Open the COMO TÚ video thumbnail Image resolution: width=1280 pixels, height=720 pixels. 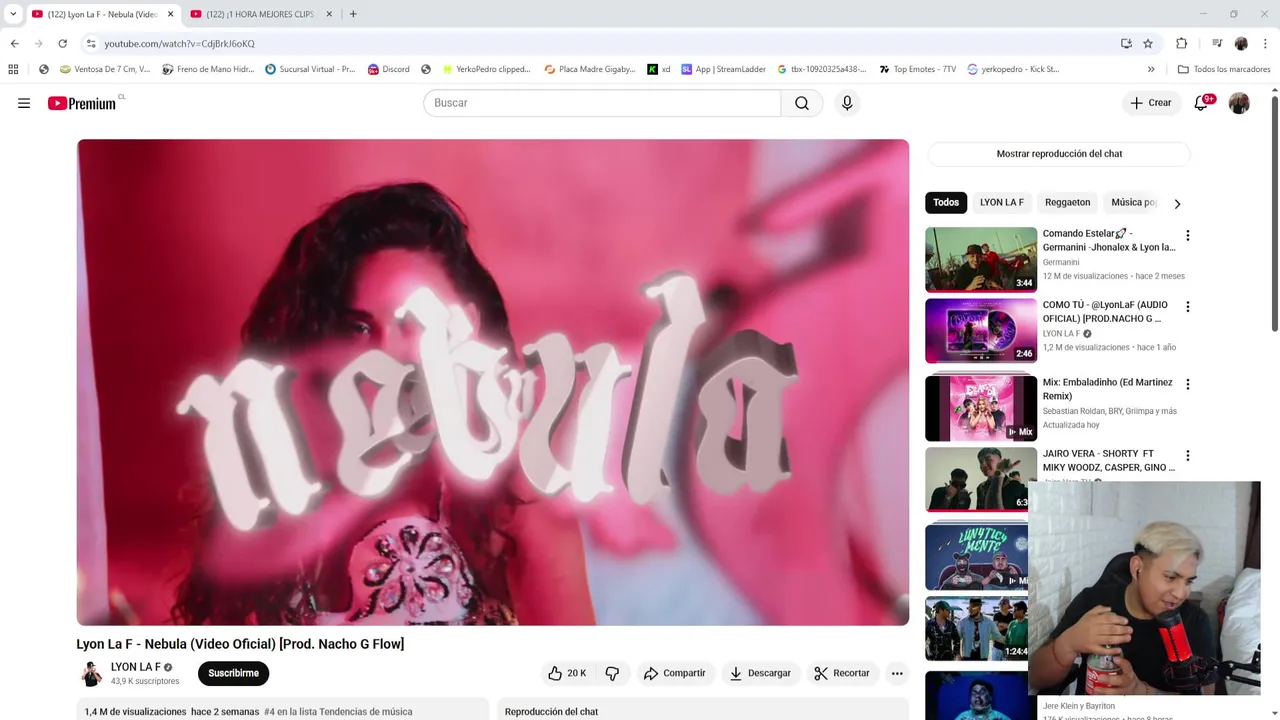[981, 331]
